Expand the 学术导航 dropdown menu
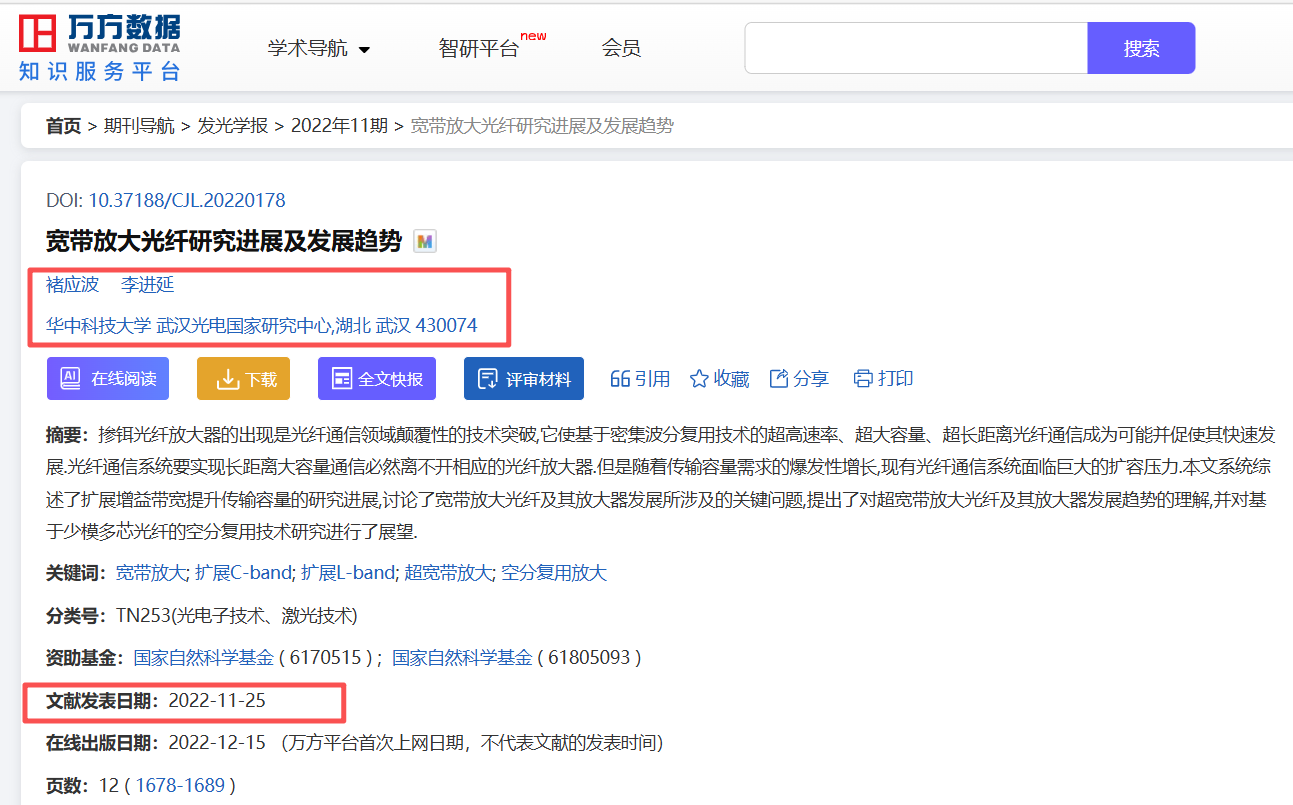Screen dimensions: 1293x805 [x=319, y=48]
